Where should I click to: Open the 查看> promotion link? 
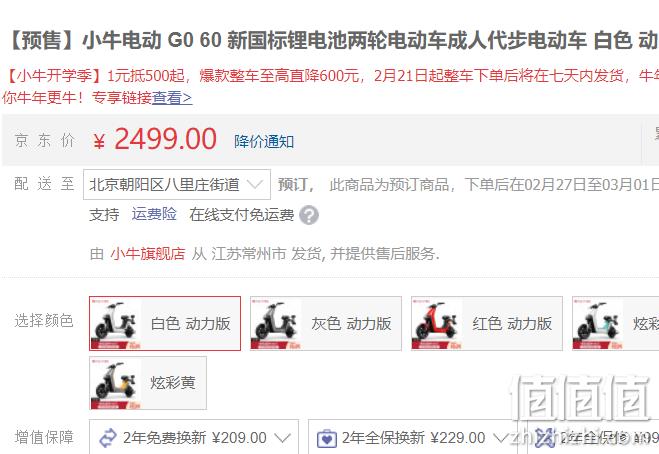pyautogui.click(x=172, y=98)
